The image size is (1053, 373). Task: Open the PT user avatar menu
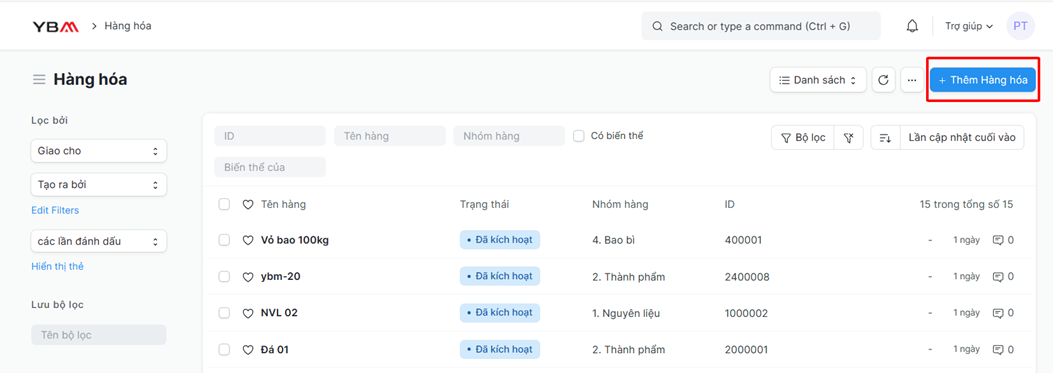tap(1020, 26)
